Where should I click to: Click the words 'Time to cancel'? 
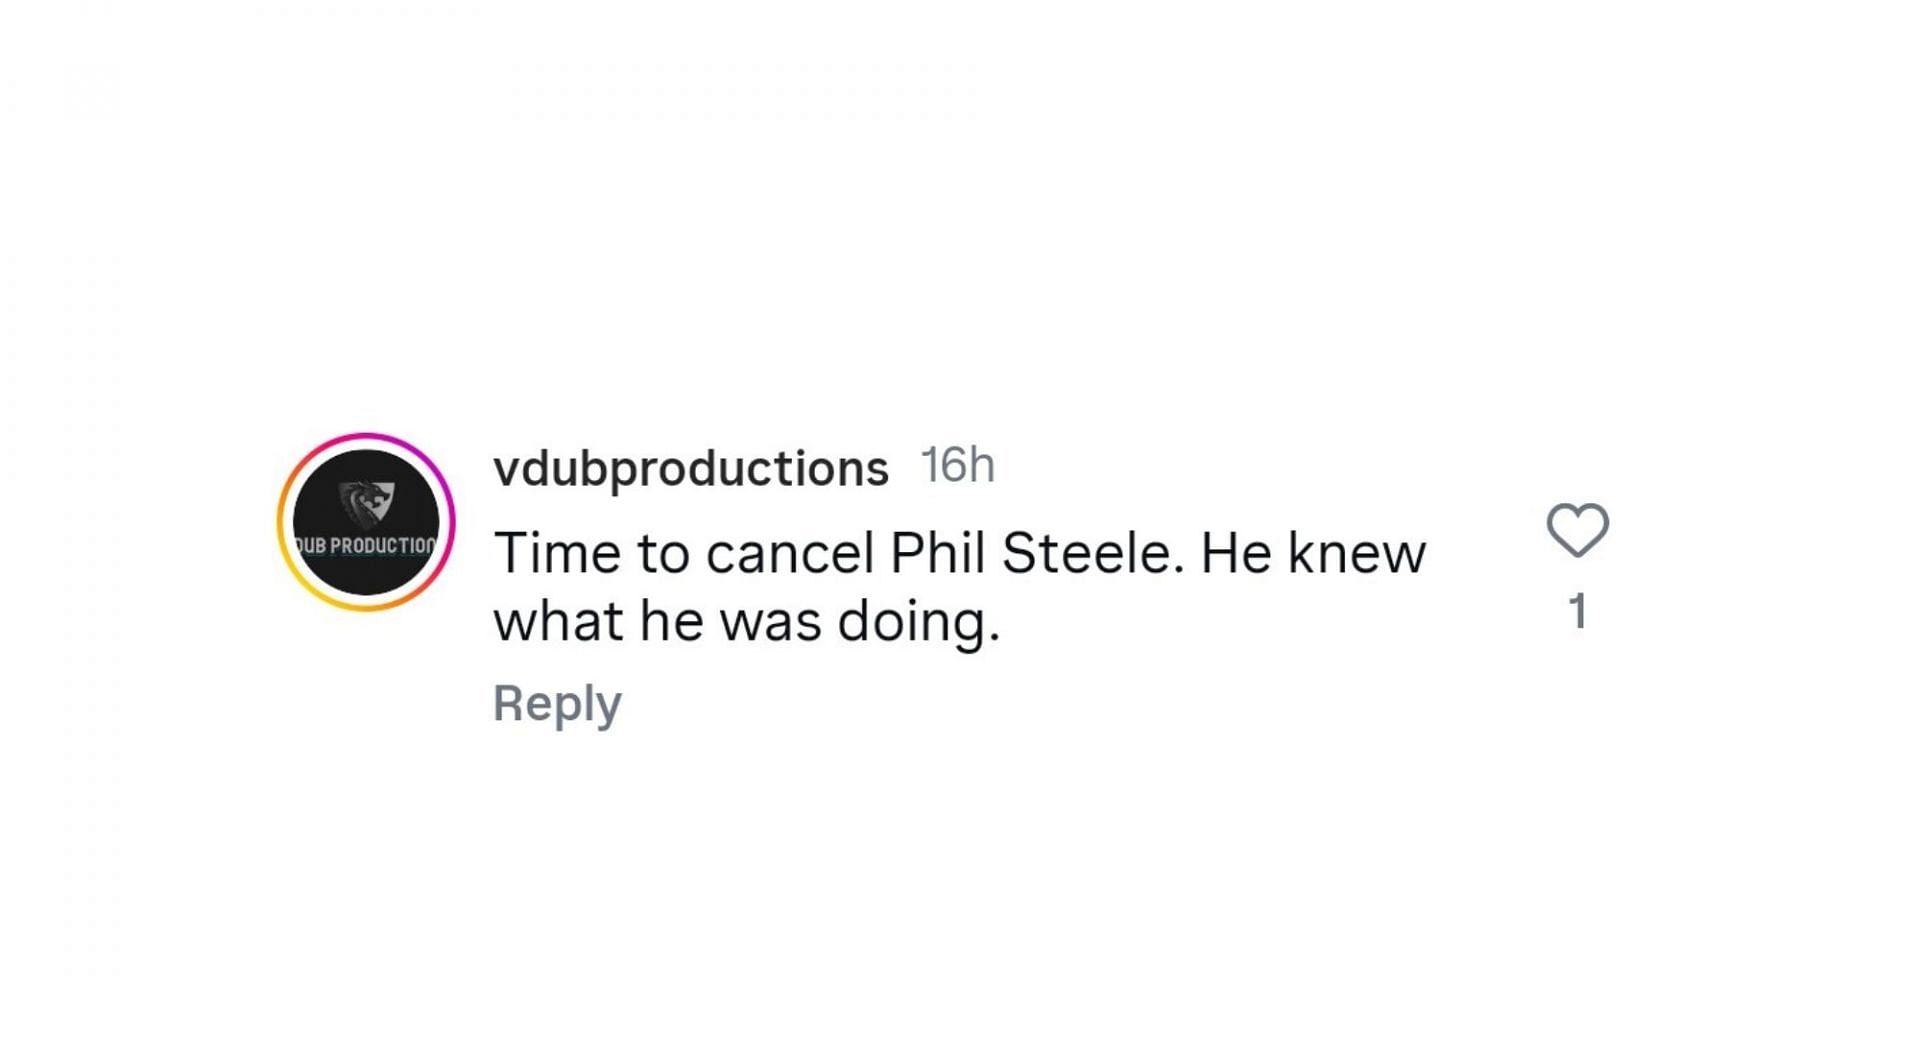coord(684,553)
